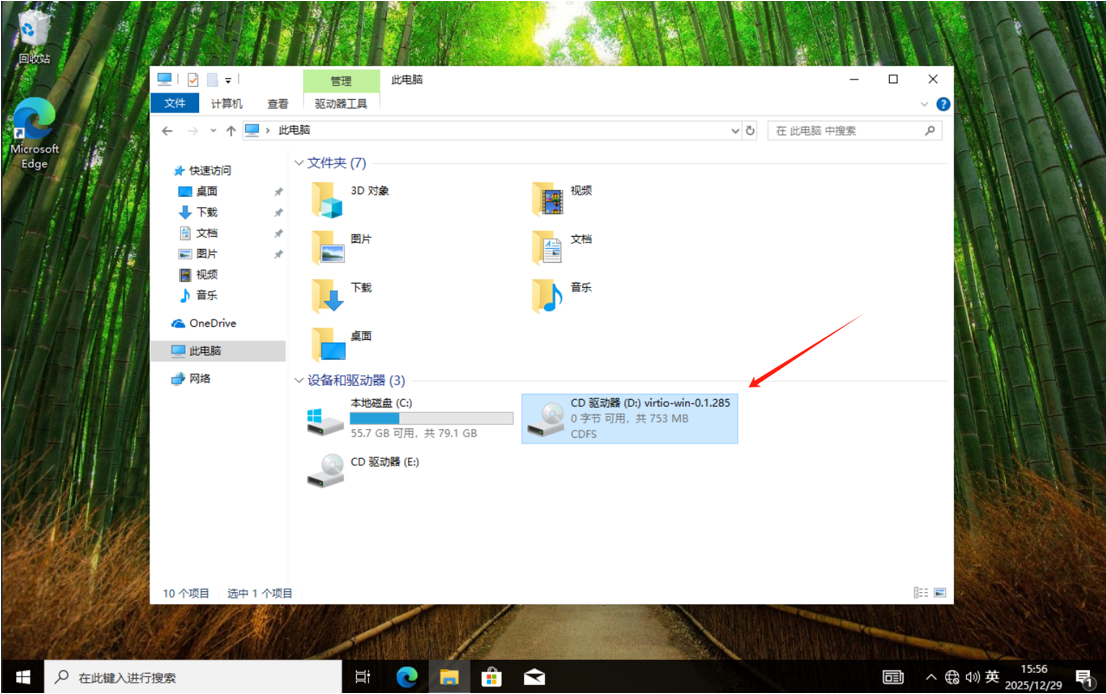Click the Properties icon in quick access toolbar
The height and width of the screenshot is (694, 1106).
pyautogui.click(x=192, y=80)
